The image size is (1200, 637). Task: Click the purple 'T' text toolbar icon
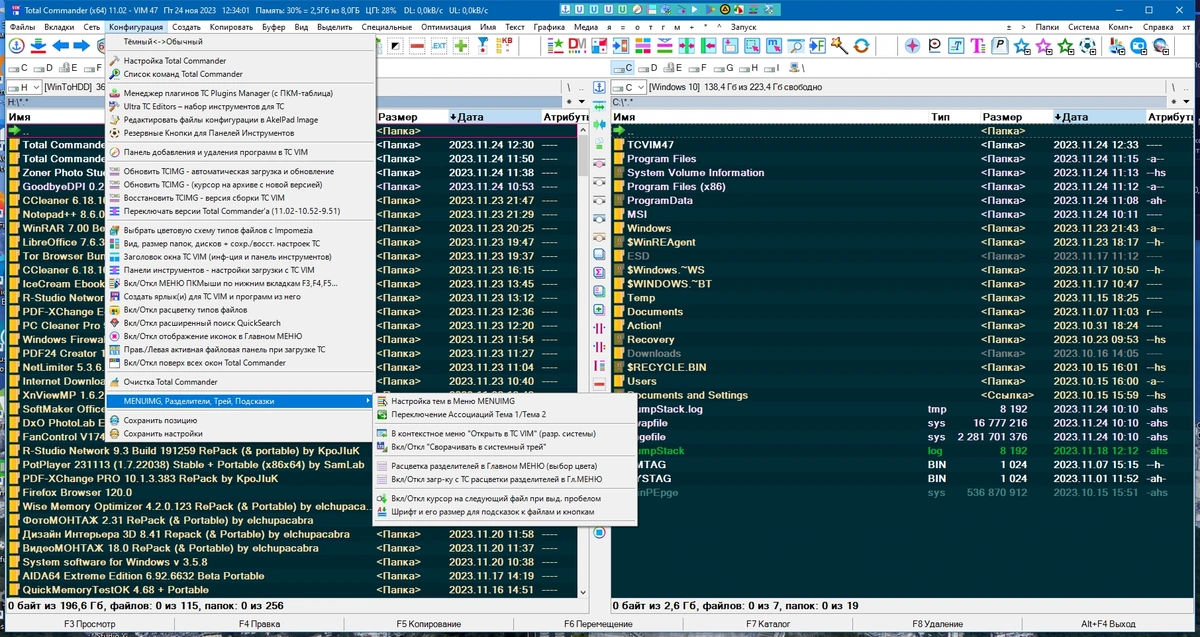pos(978,45)
